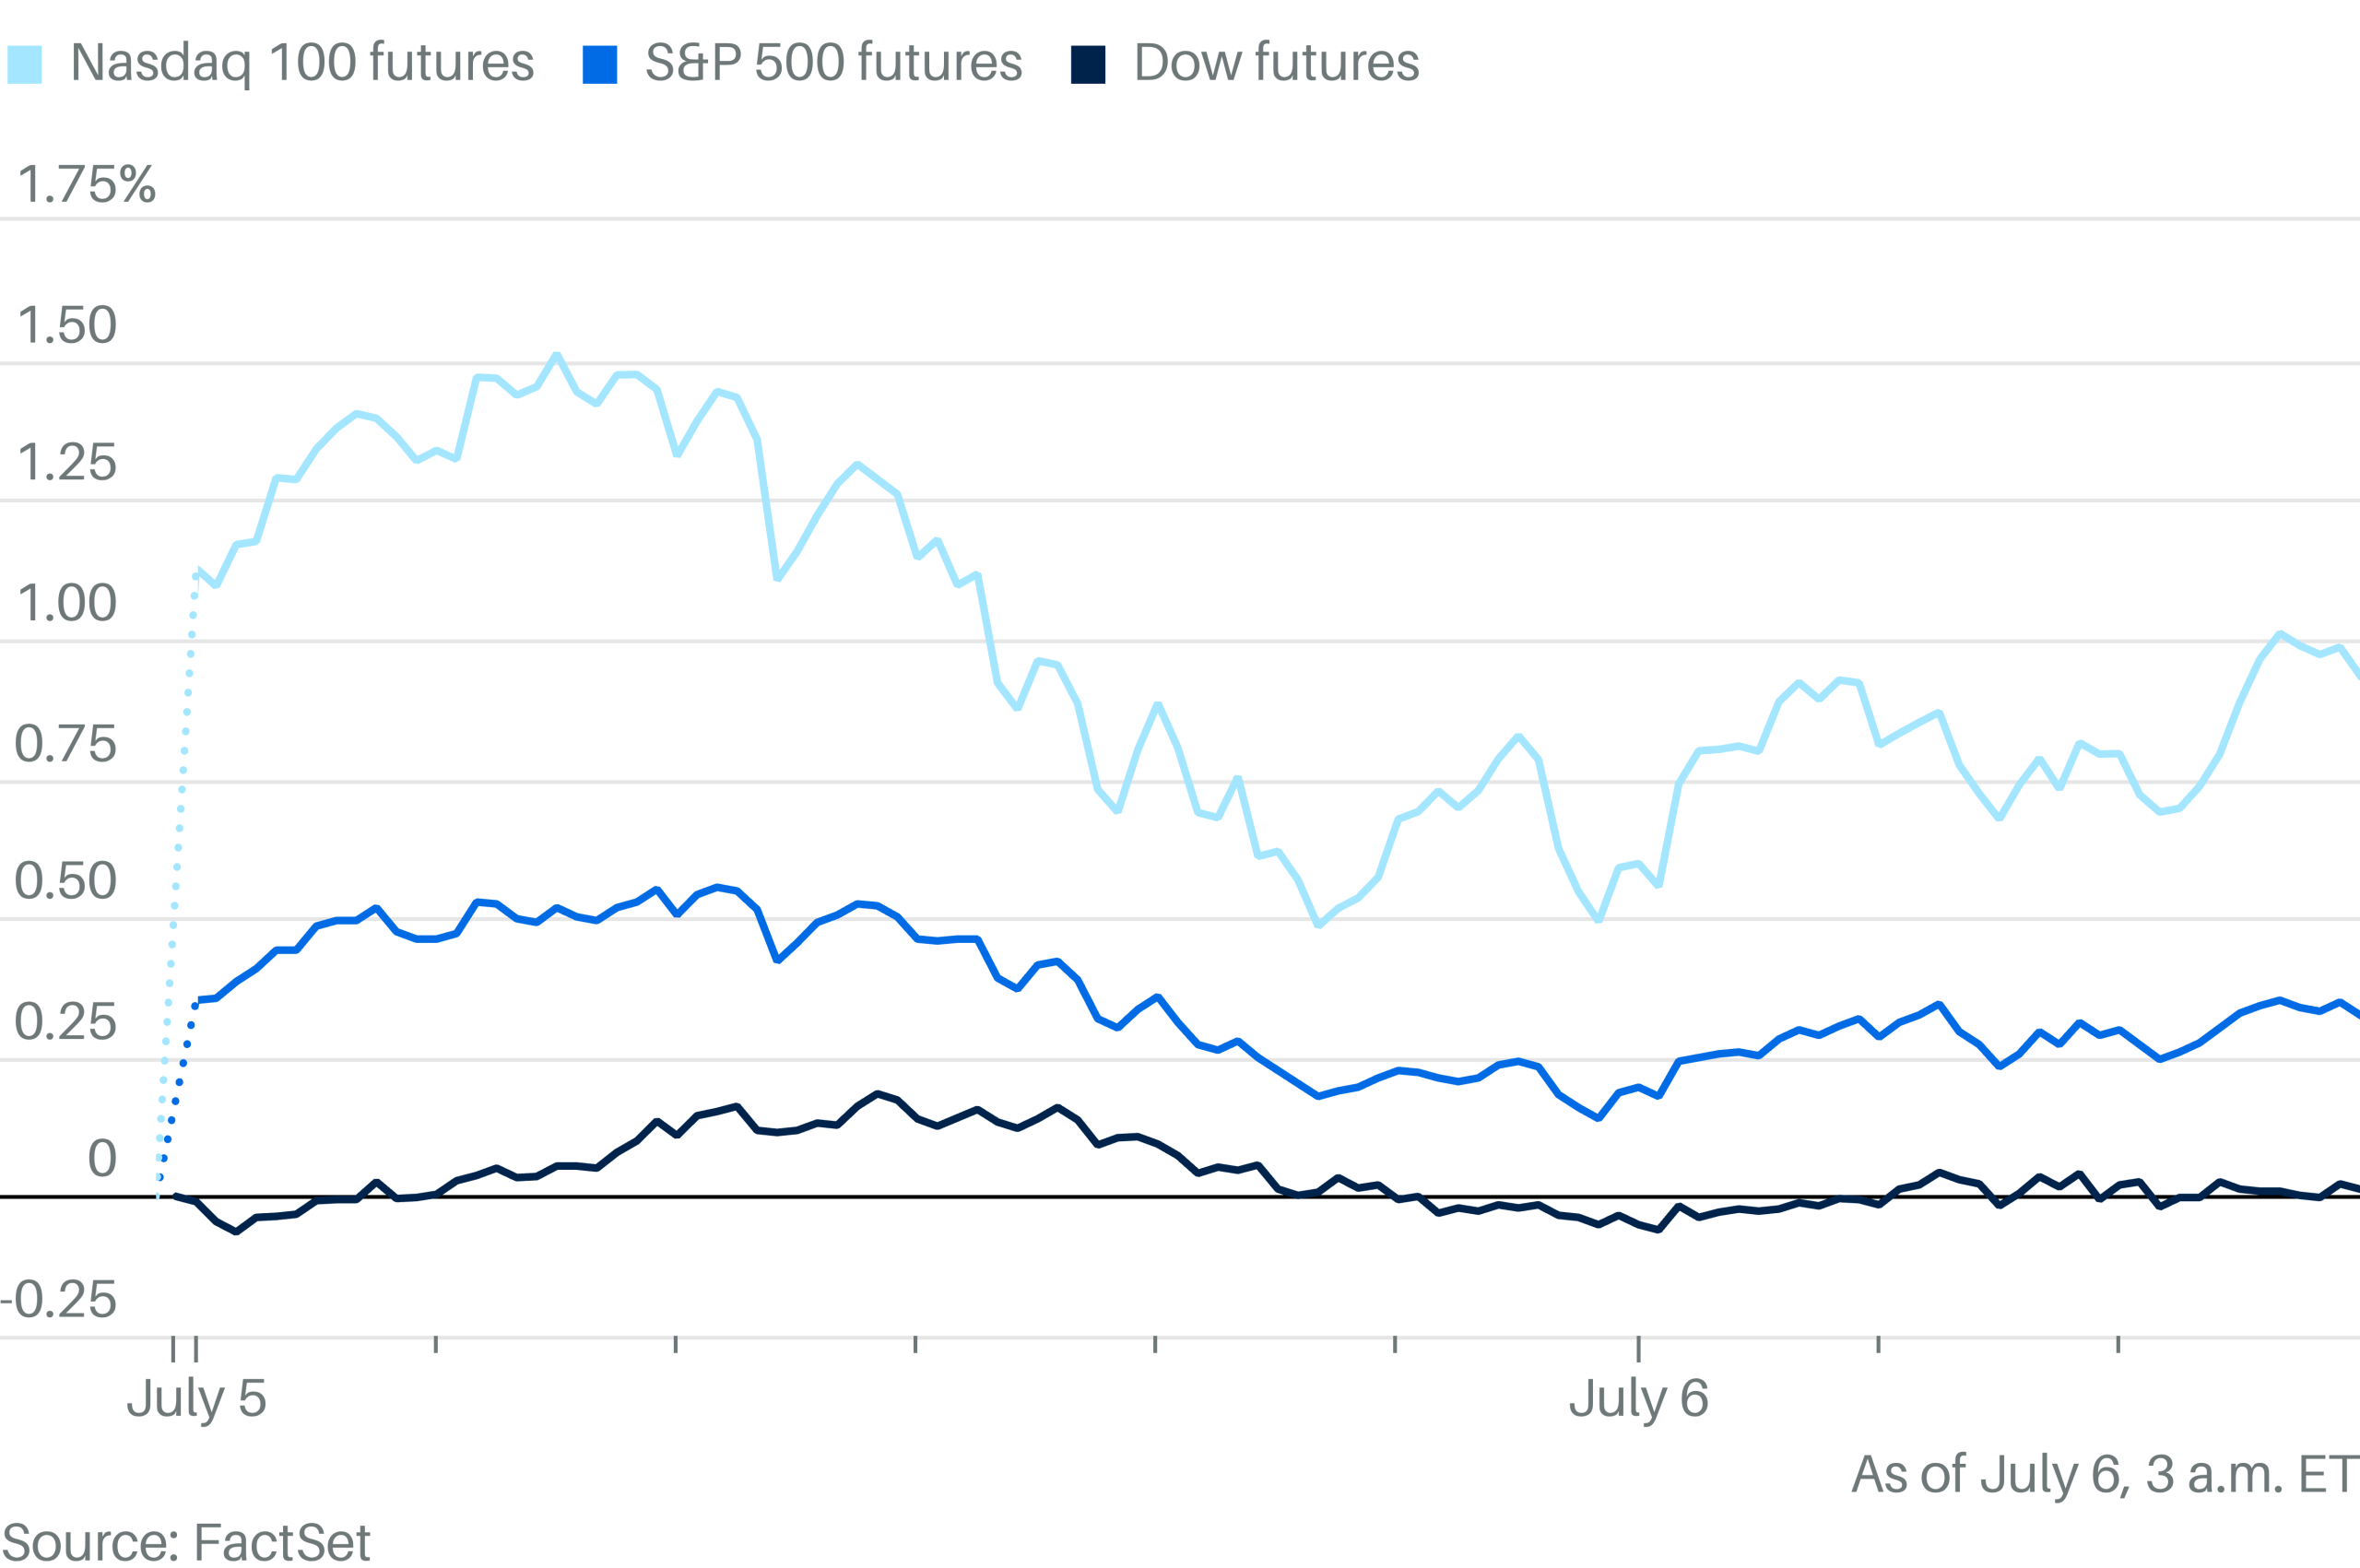Click the S&P 500 futures legend swatch
The image size is (2360, 1568).
tap(599, 64)
